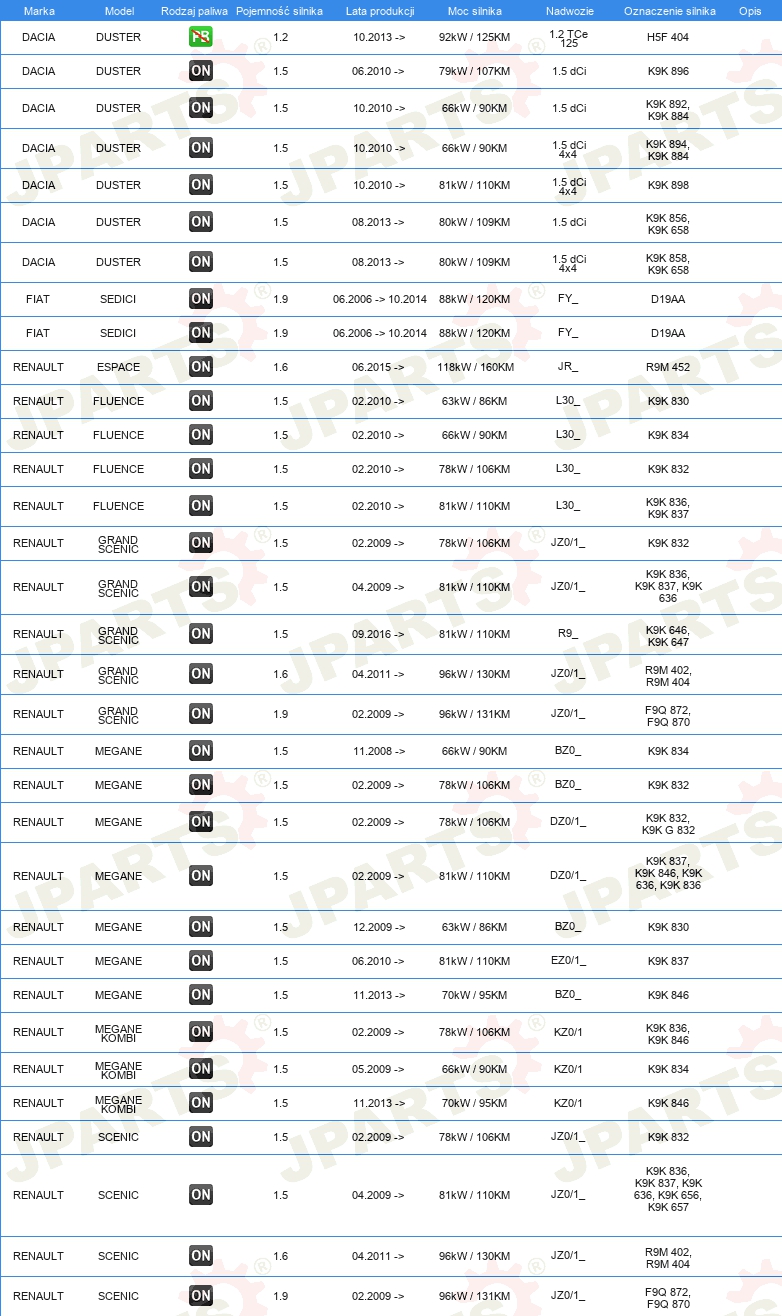
Task: Click the Opis column header
Action: tap(749, 11)
